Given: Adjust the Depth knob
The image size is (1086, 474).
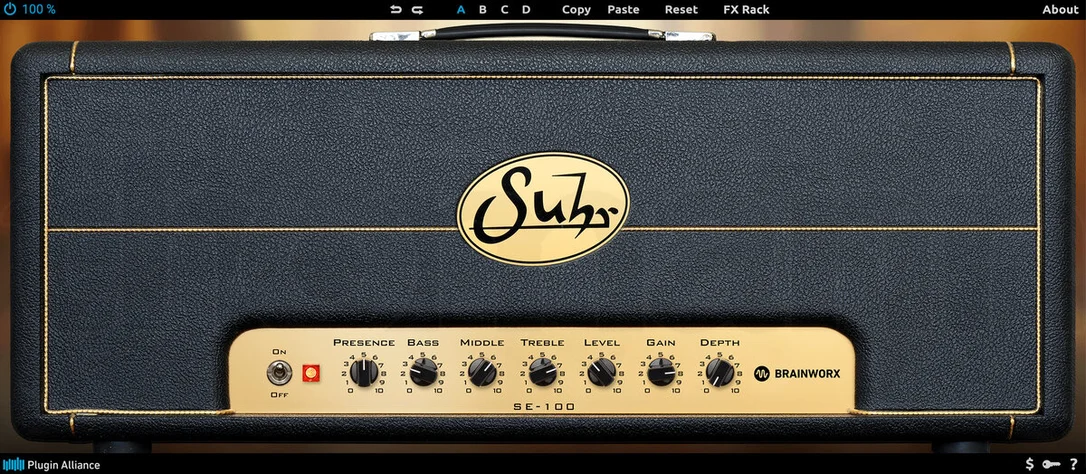Looking at the screenshot, I should tap(720, 372).
